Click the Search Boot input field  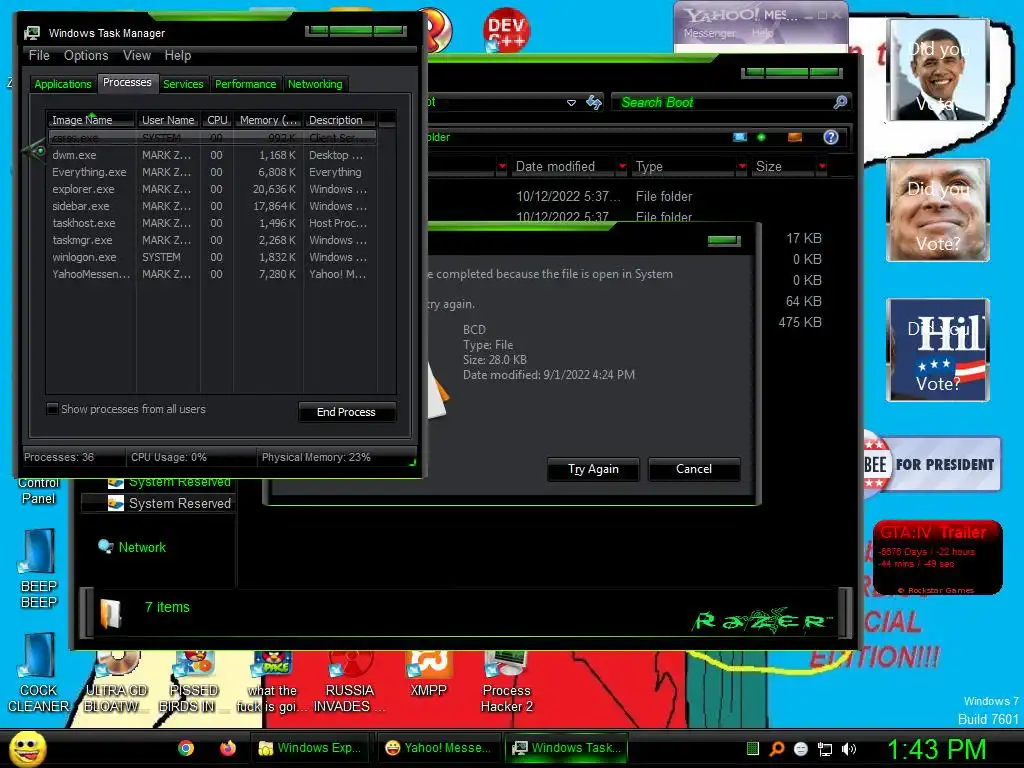722,103
